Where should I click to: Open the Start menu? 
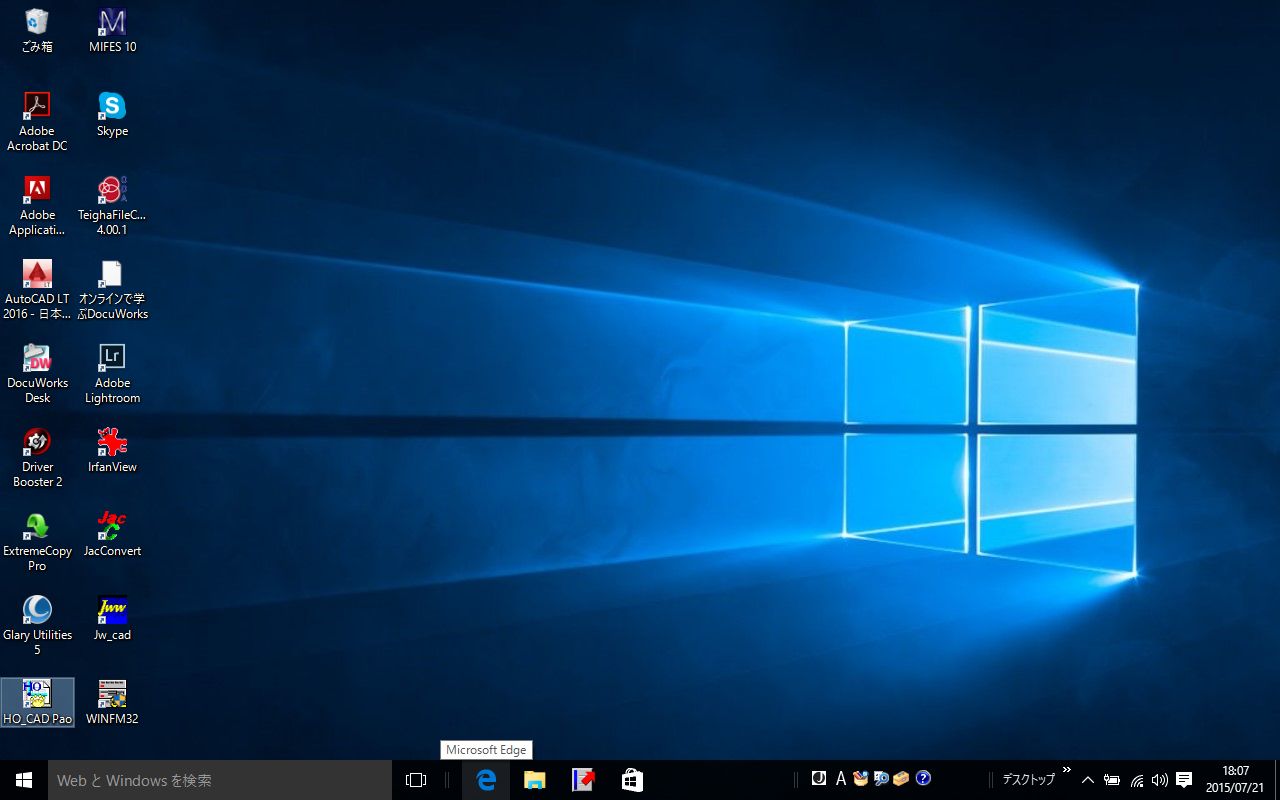point(24,780)
